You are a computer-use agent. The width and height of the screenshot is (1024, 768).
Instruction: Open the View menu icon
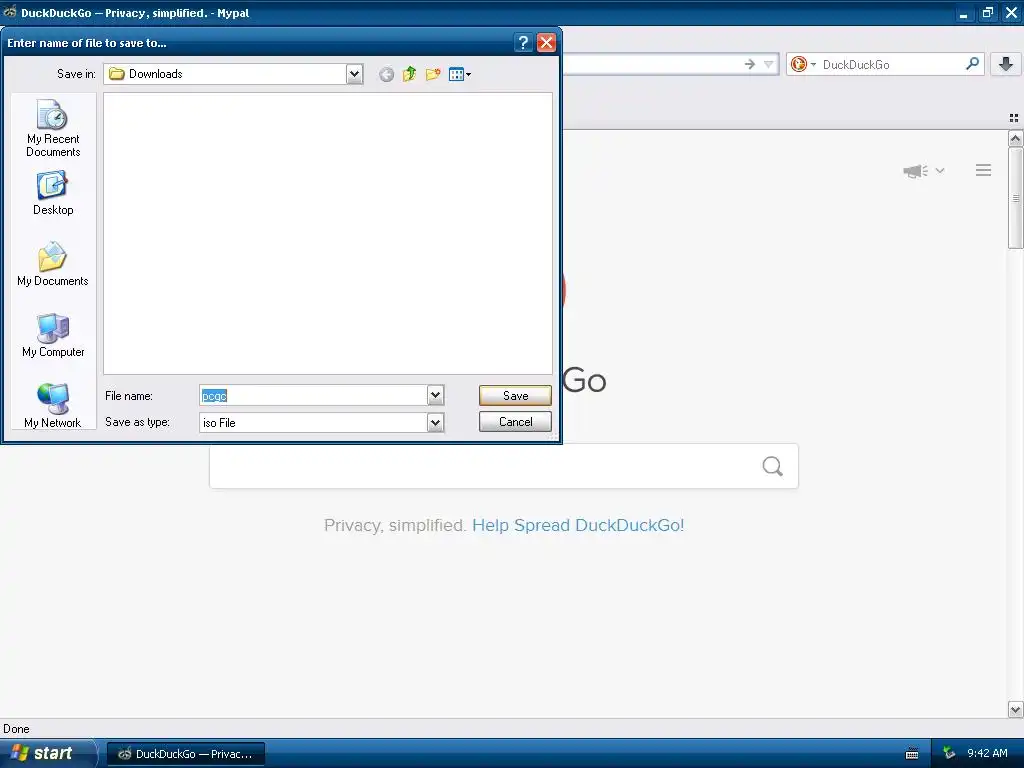460,74
